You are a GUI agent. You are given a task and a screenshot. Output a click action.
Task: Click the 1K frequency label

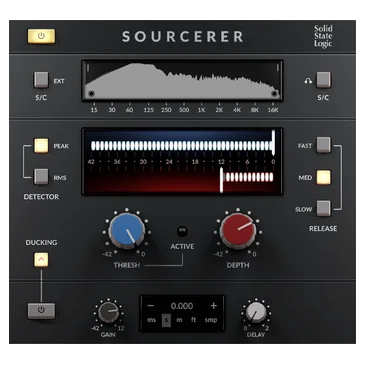tap(202, 110)
